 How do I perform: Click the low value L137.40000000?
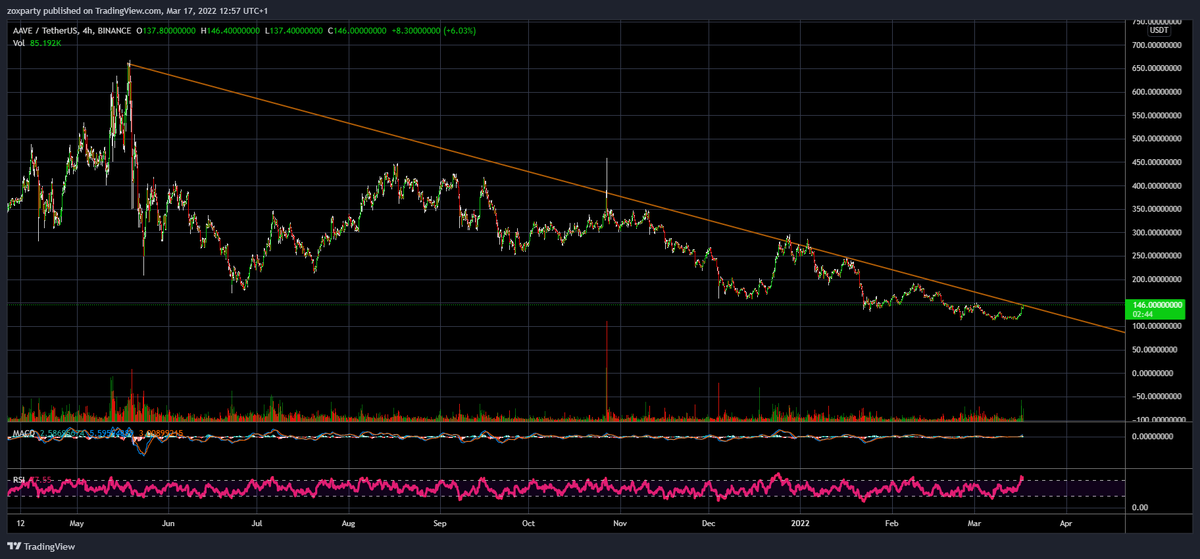(292, 31)
